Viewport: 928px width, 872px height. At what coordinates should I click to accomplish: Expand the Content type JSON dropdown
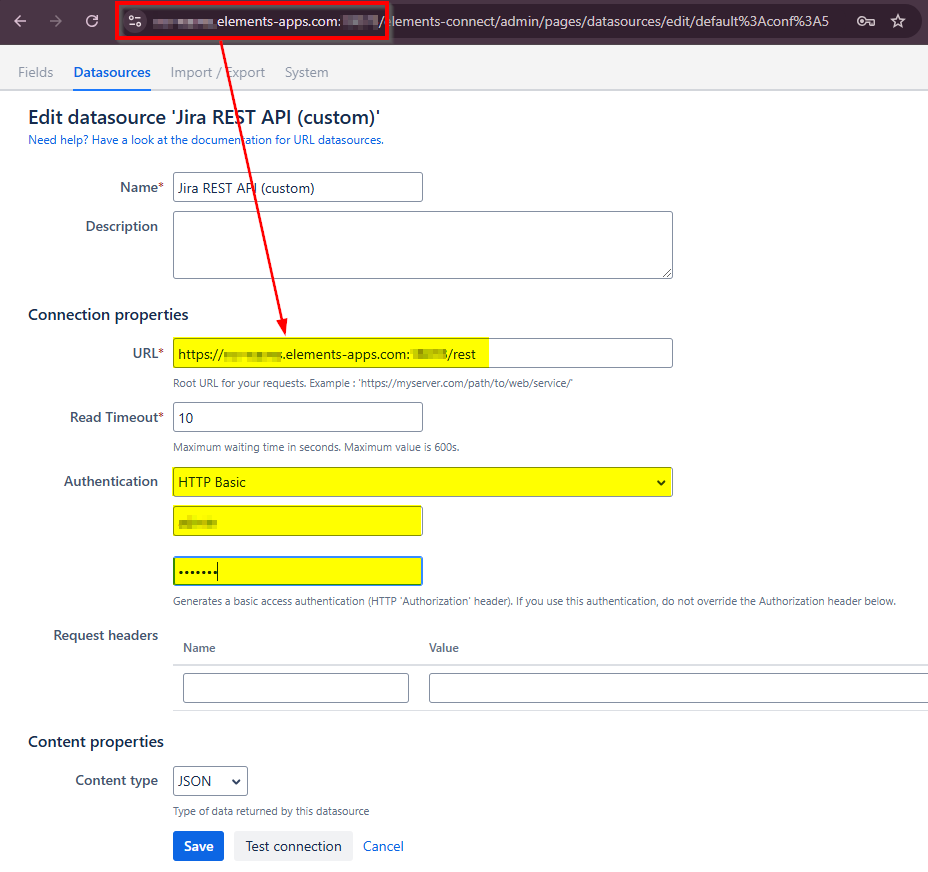[210, 781]
